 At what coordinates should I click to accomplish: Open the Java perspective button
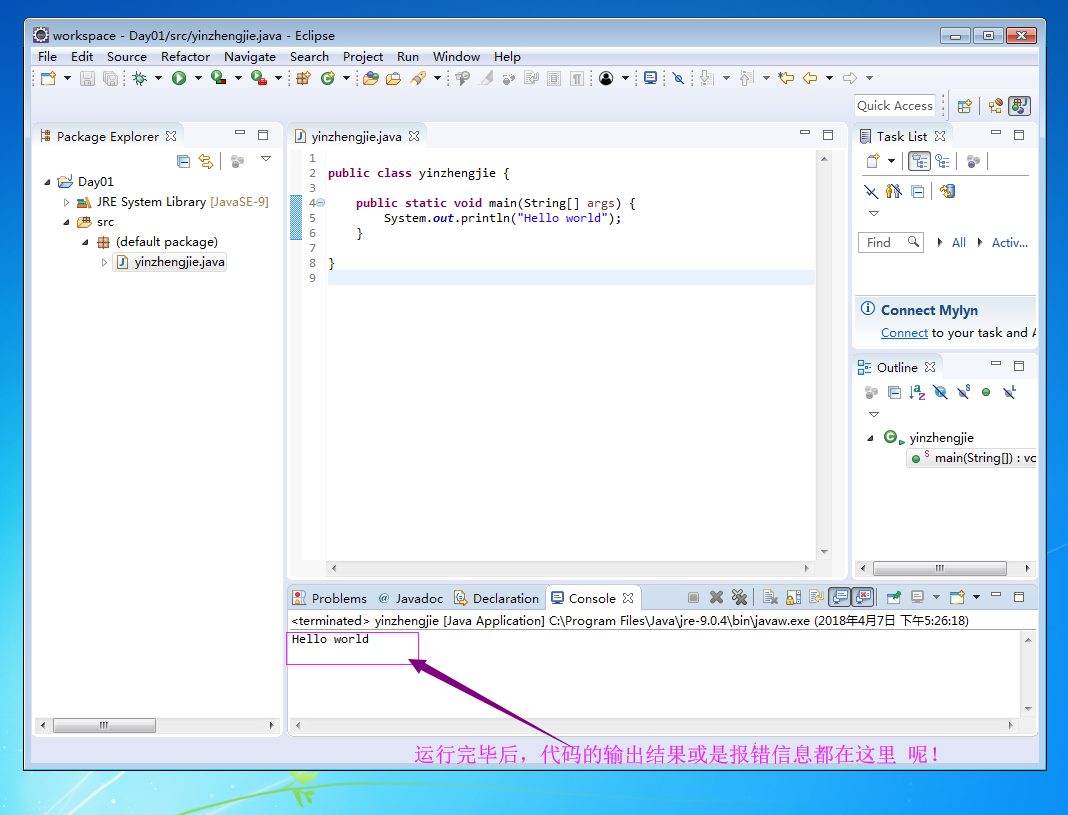[x=1019, y=105]
